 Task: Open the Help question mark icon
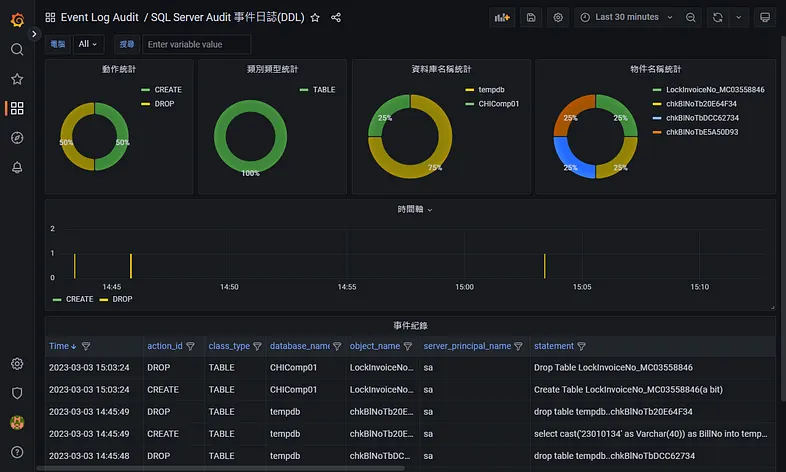point(17,452)
